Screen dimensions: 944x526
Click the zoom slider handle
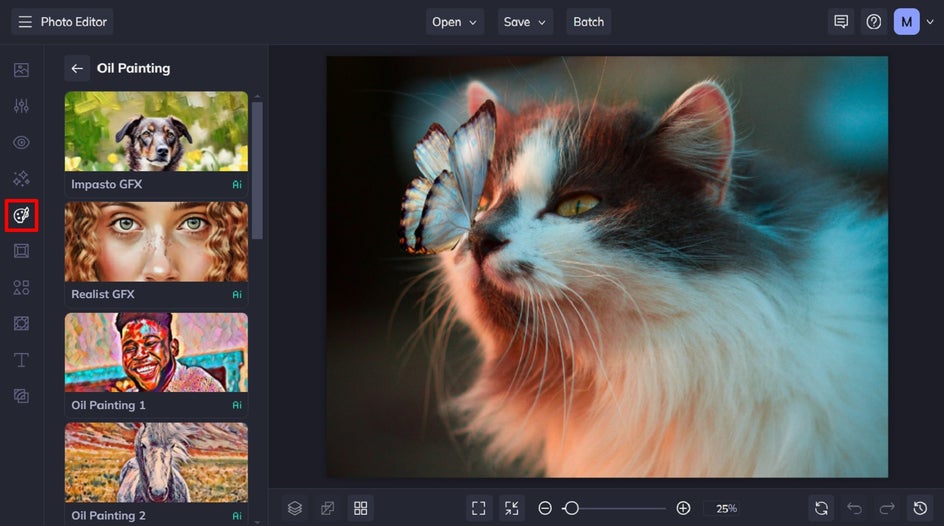pos(571,509)
